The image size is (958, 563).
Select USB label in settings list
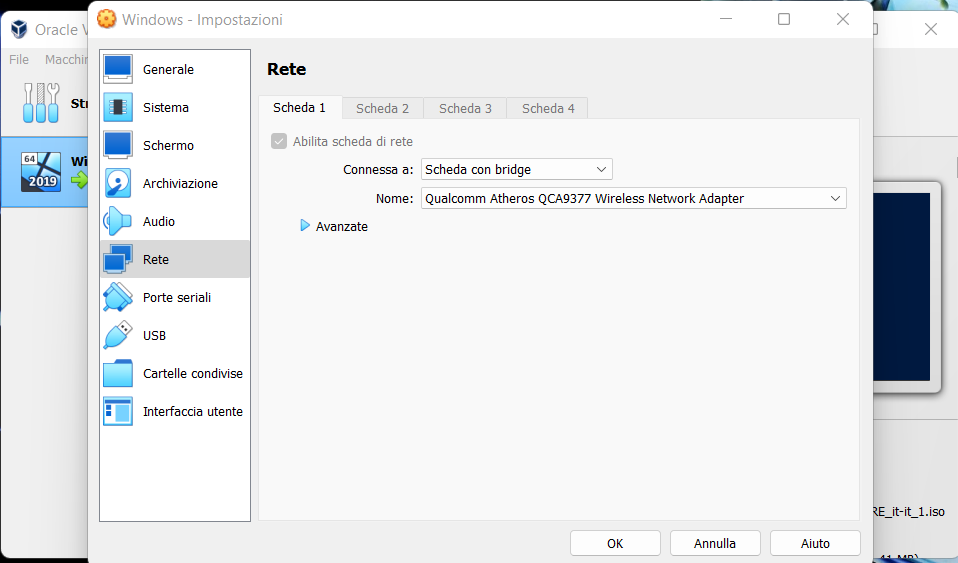tap(154, 336)
